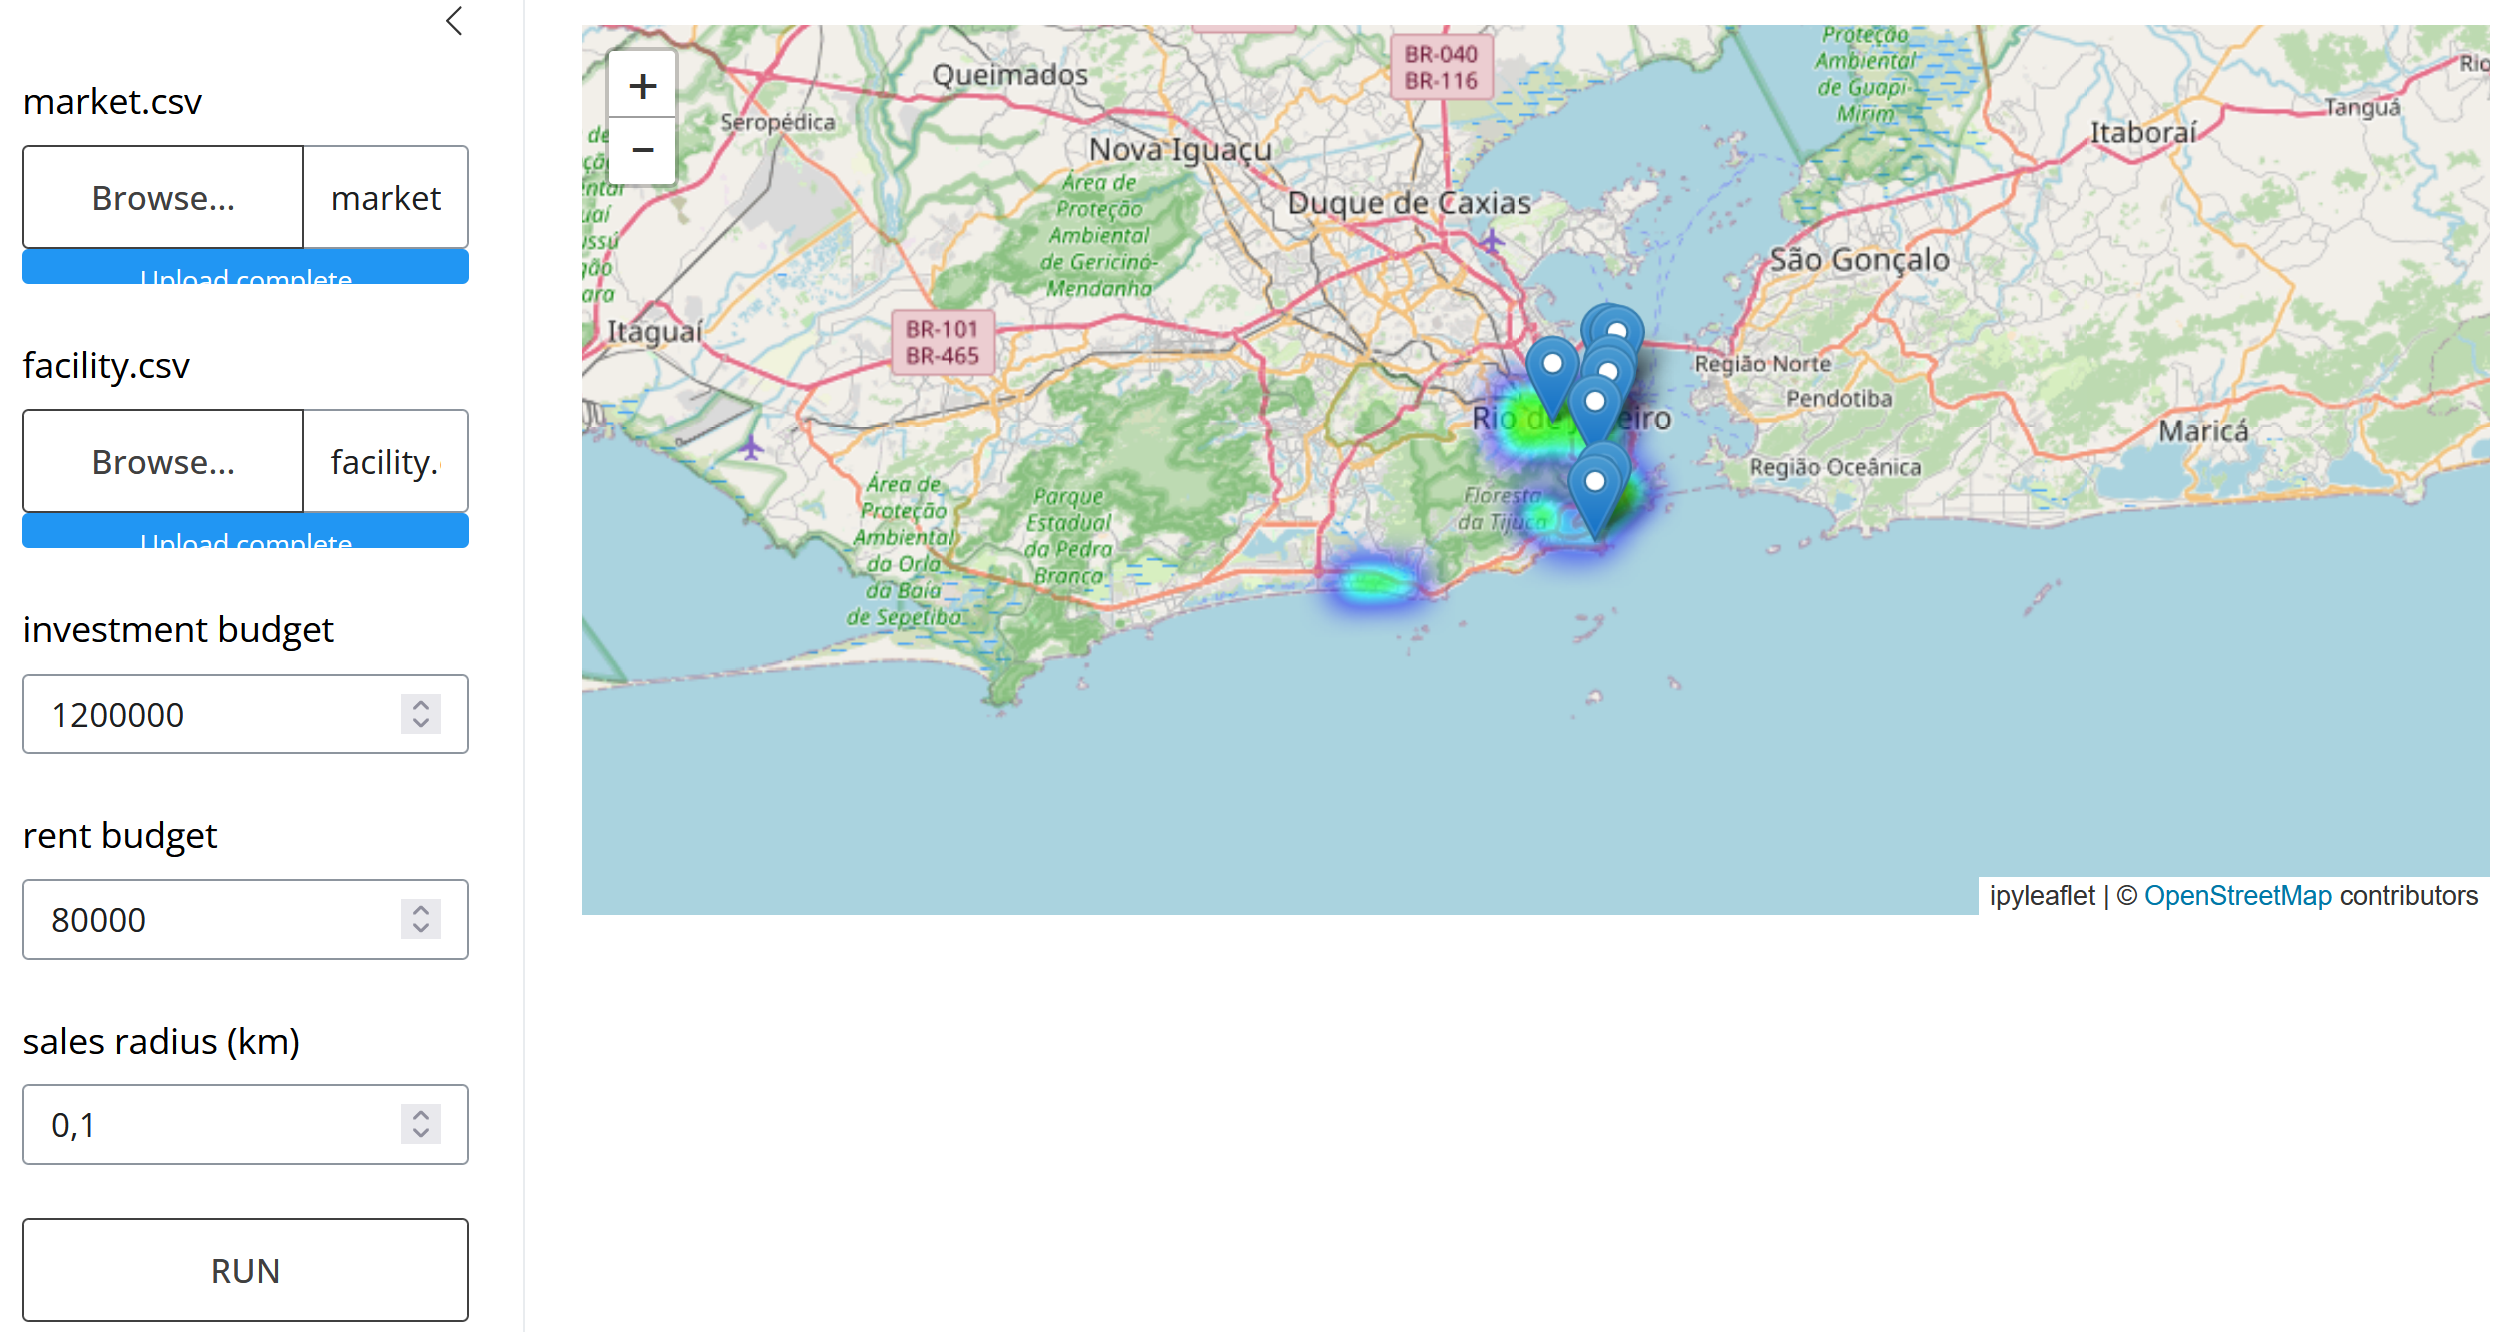Click the market.csv upload complete progress bar
Viewport: 2520px width, 1332px height.
pos(245,268)
